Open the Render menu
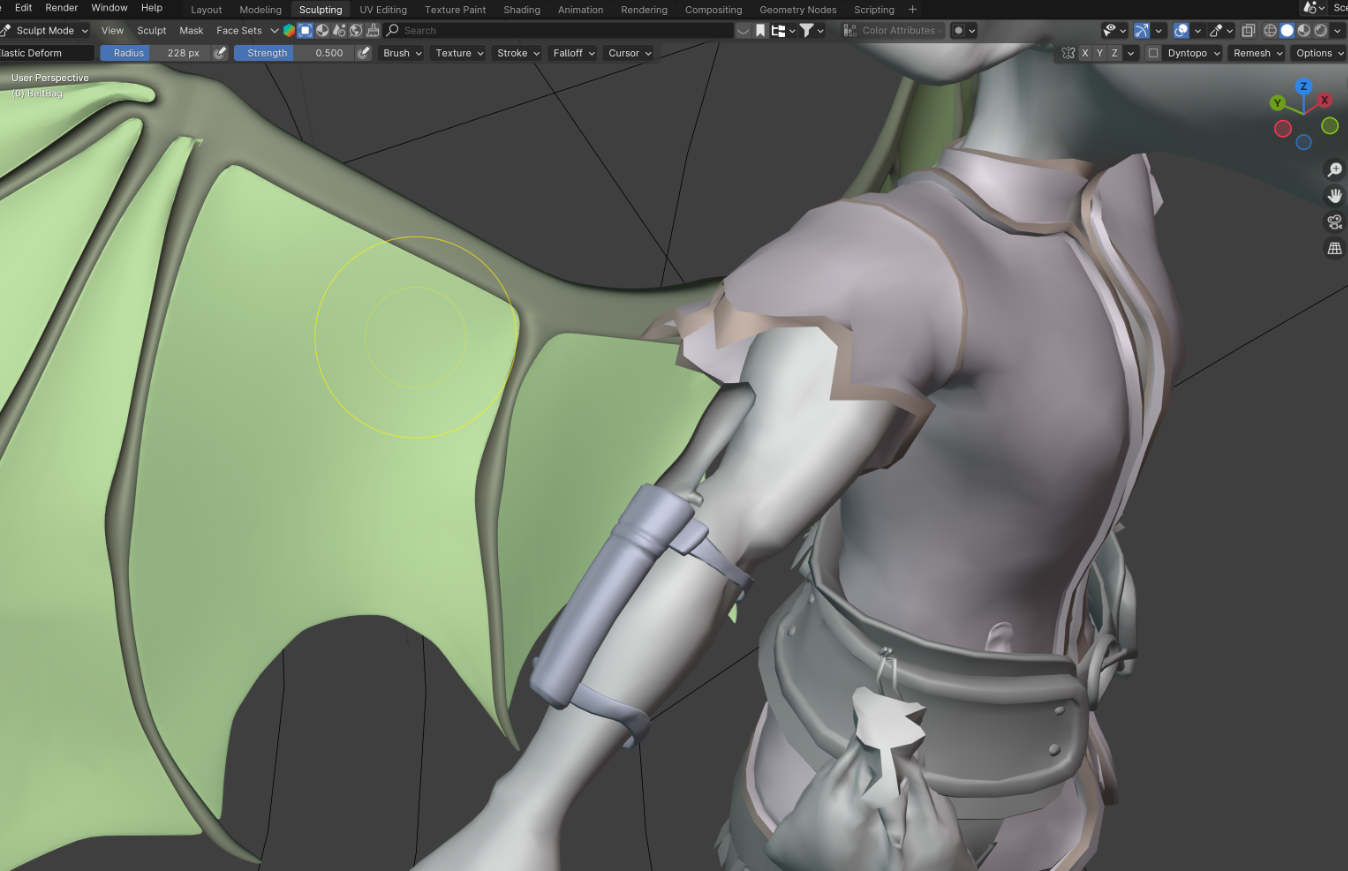 tap(62, 7)
